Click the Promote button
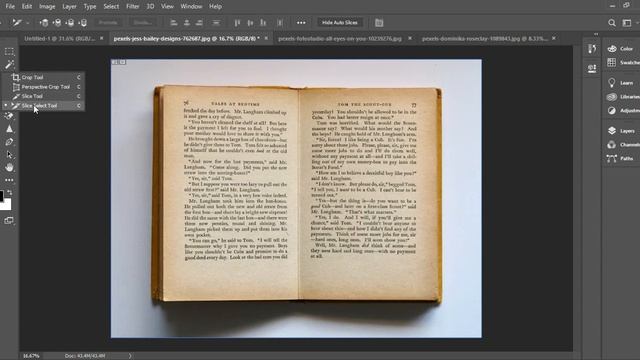 tap(108, 22)
